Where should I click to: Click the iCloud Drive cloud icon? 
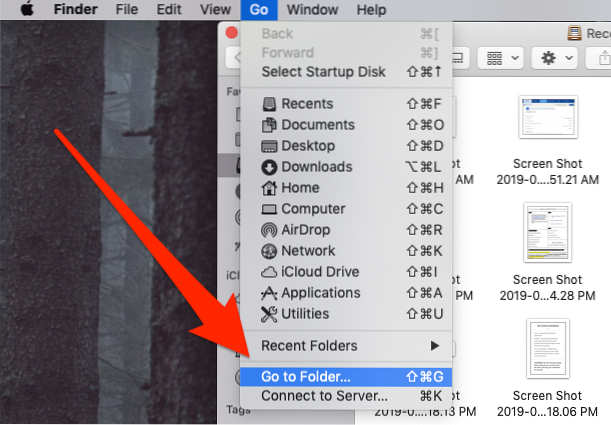tap(268, 272)
